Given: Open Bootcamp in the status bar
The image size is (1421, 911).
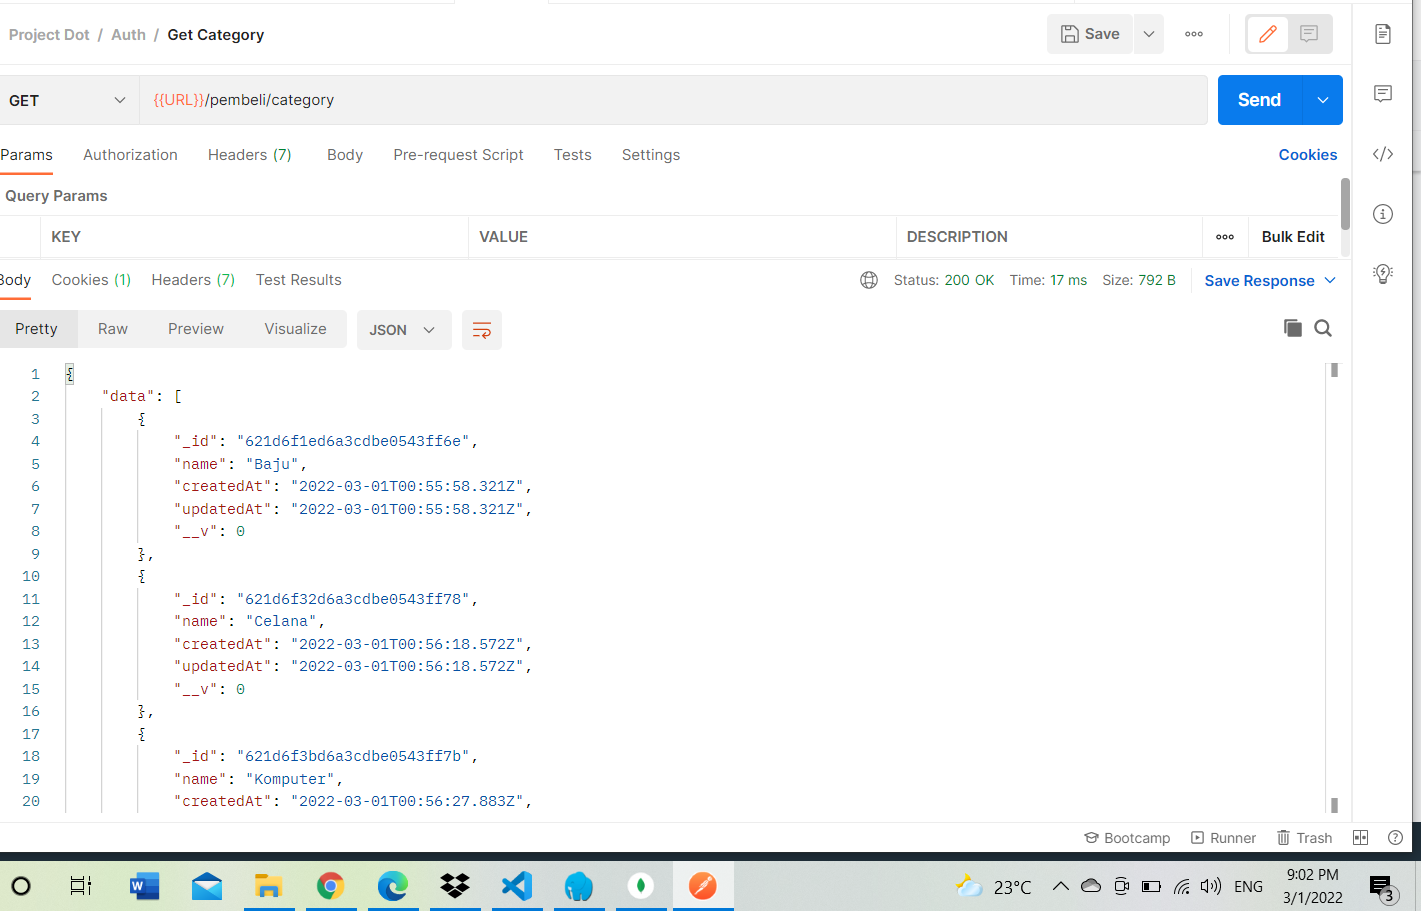Looking at the screenshot, I should click(1127, 838).
